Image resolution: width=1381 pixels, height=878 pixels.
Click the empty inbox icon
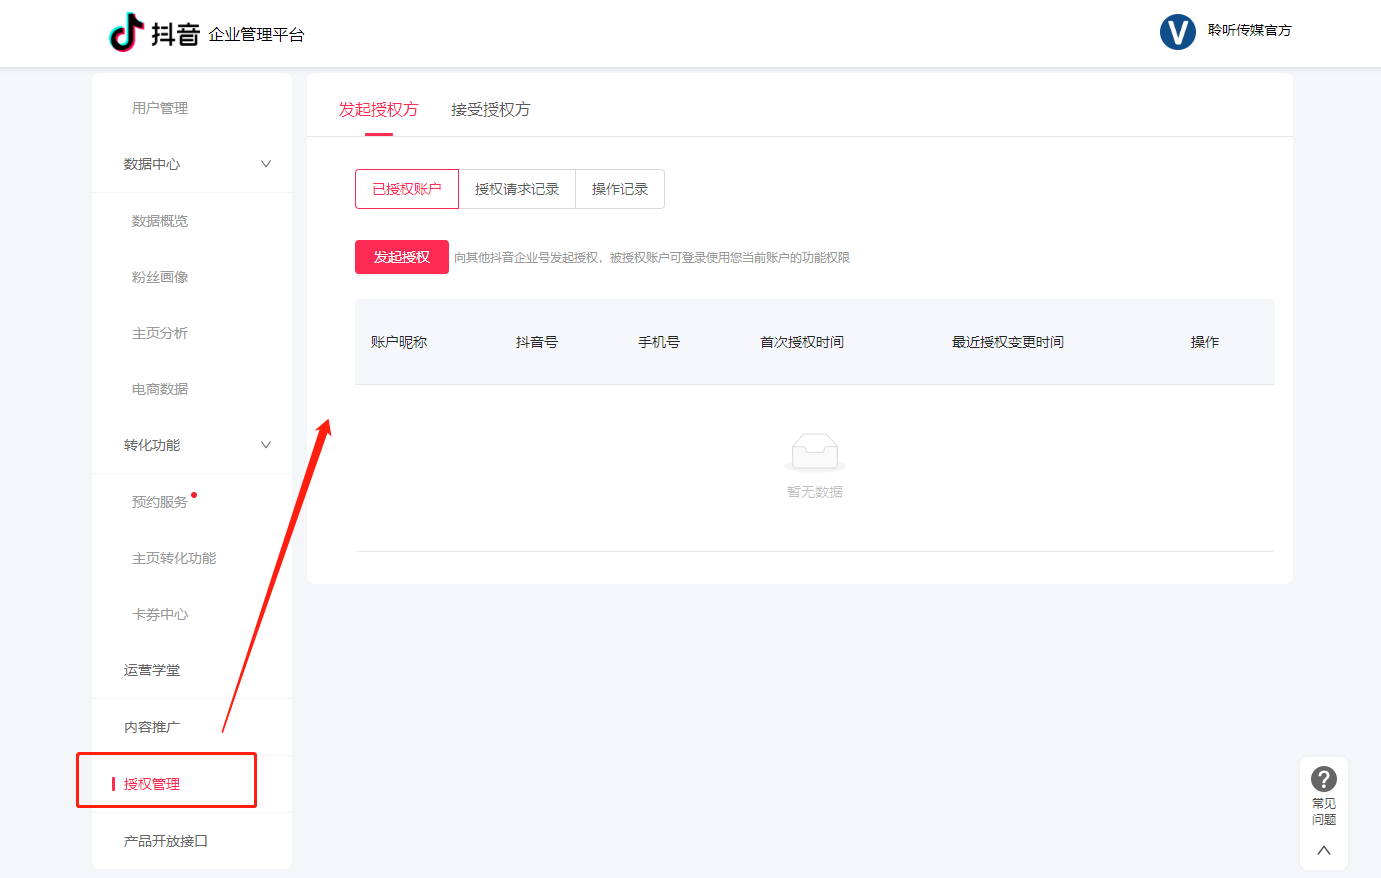(x=815, y=452)
